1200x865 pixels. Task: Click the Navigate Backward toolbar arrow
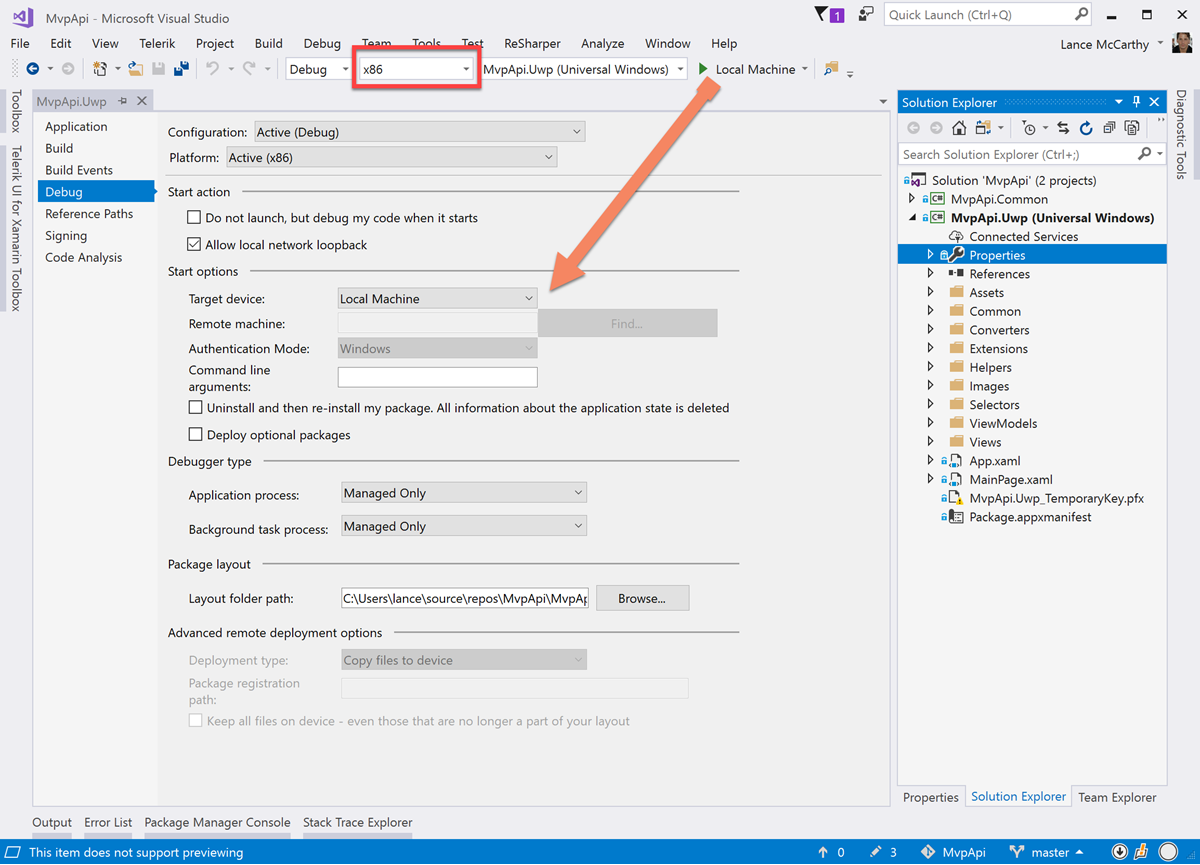[x=33, y=69]
